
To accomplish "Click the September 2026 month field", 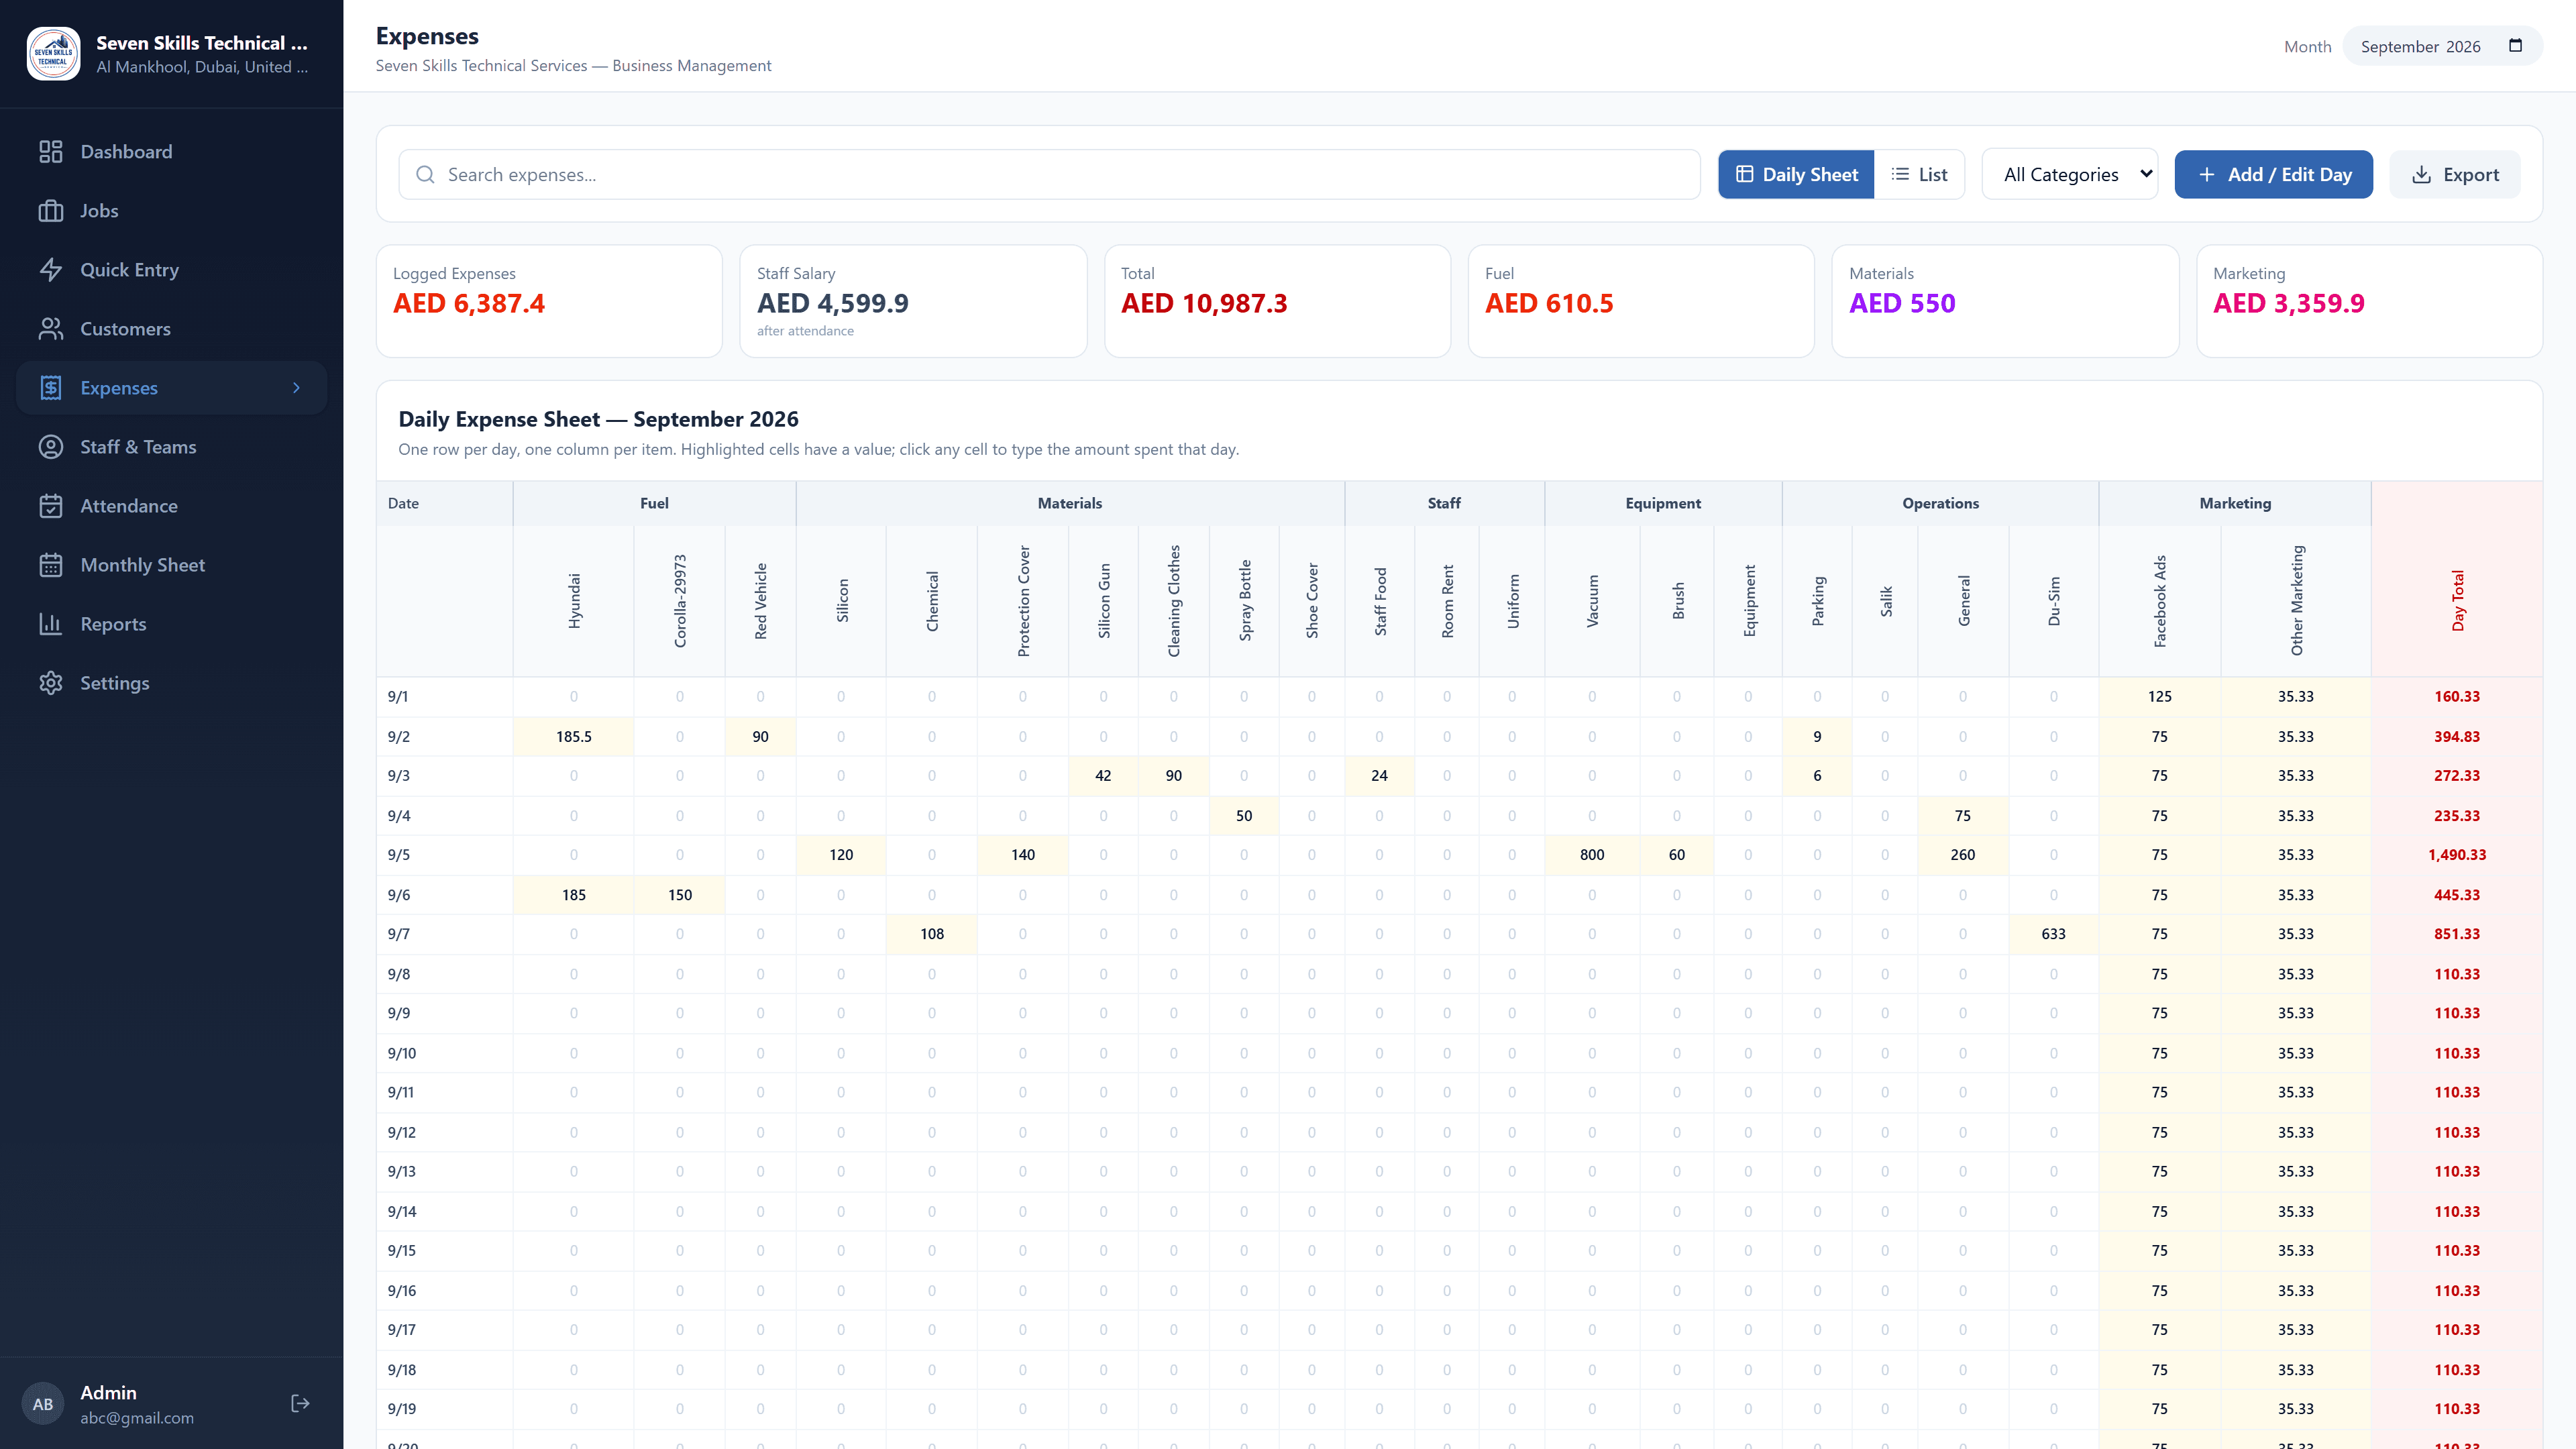I will [x=2442, y=46].
